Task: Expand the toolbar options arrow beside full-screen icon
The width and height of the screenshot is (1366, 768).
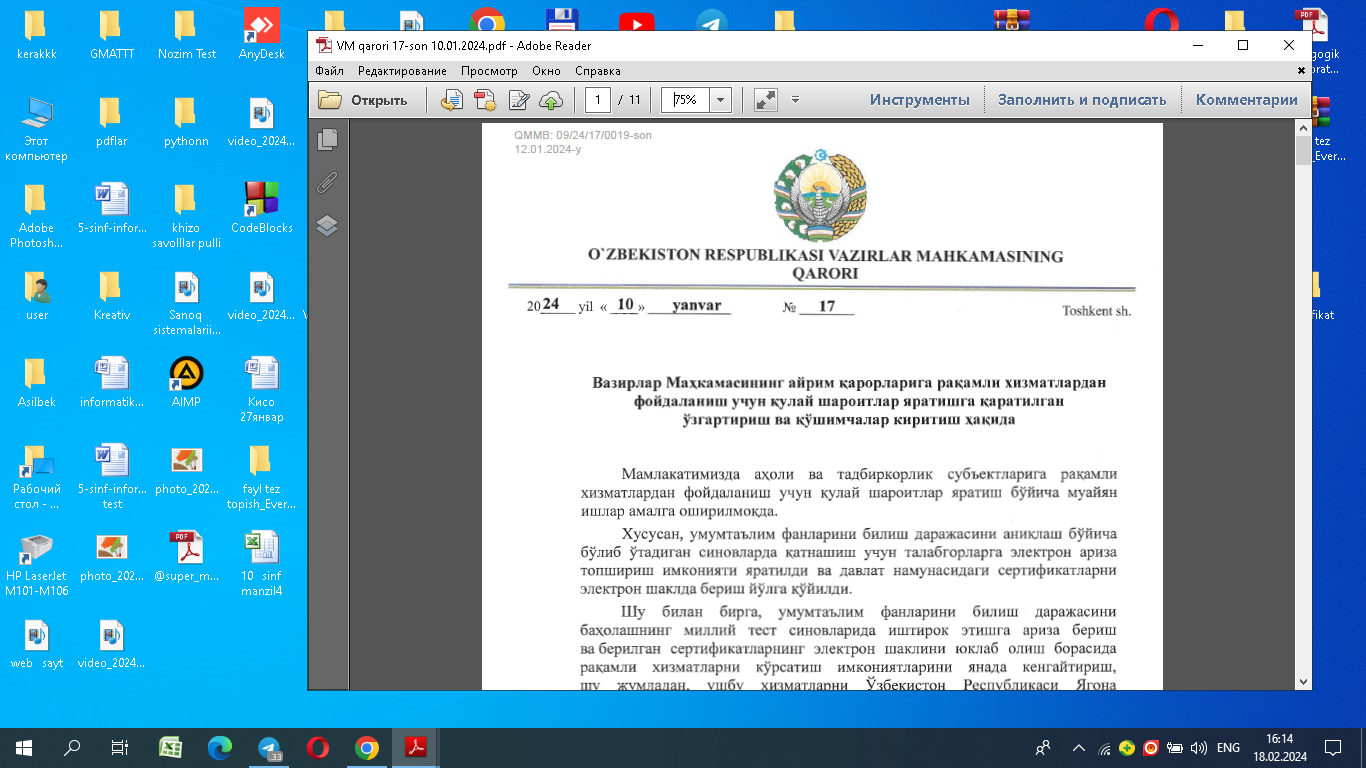Action: pyautogui.click(x=795, y=100)
